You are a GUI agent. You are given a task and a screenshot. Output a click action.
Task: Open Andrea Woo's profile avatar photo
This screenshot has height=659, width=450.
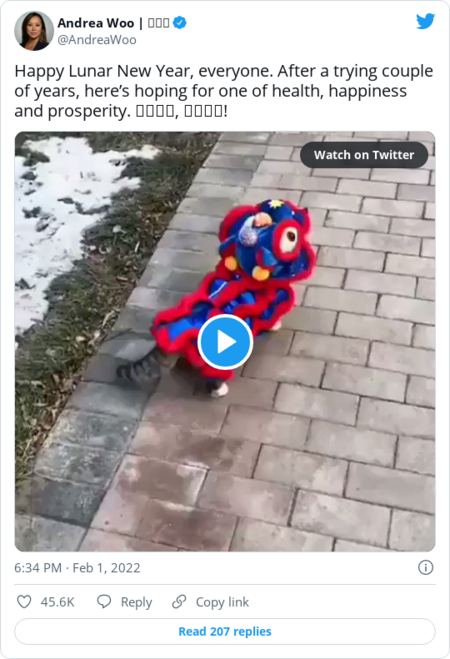point(34,31)
